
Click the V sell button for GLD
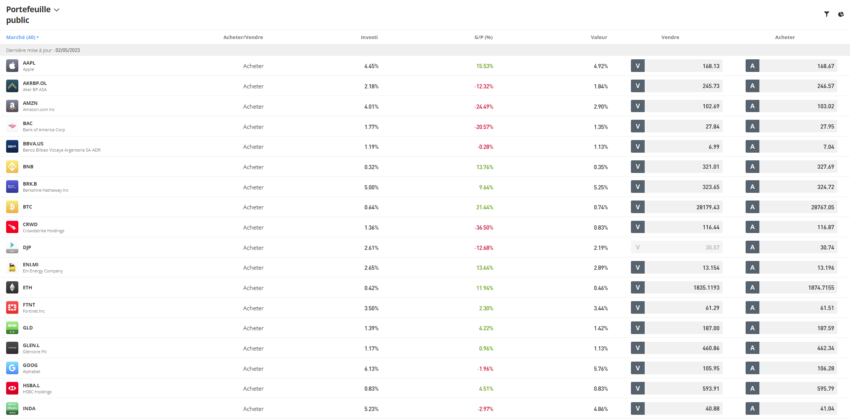point(638,328)
